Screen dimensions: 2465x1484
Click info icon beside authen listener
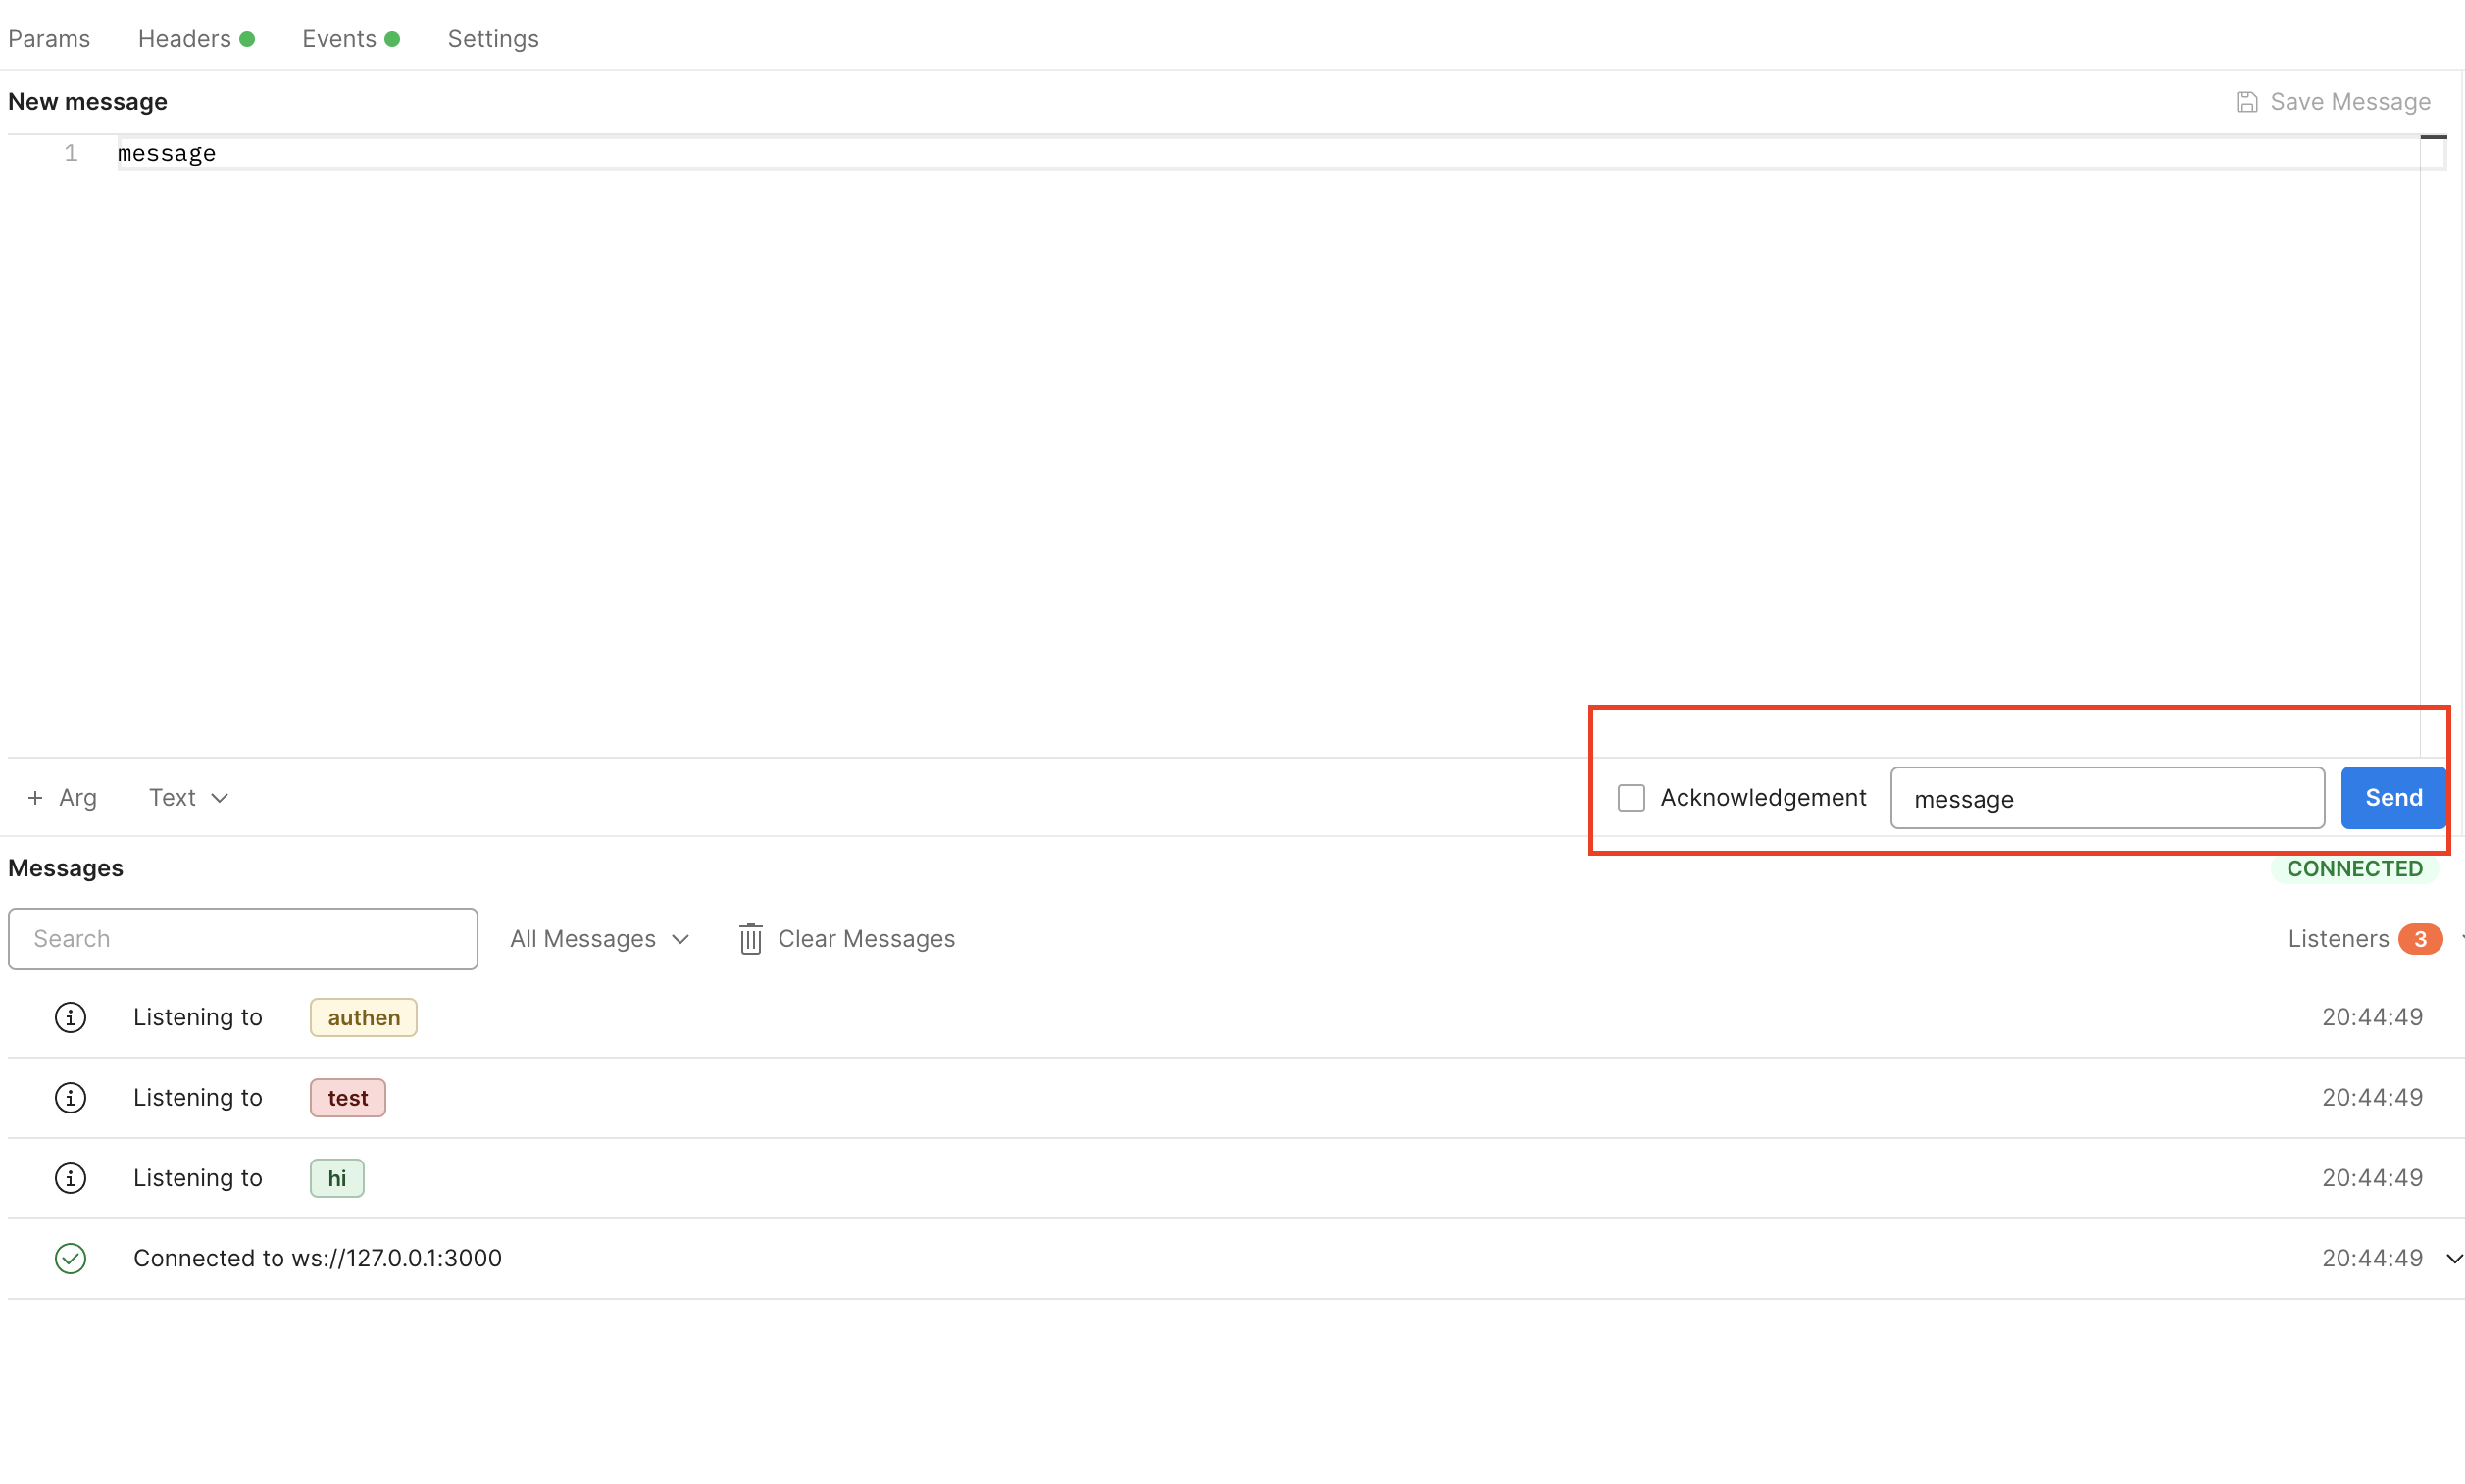pos(70,1017)
